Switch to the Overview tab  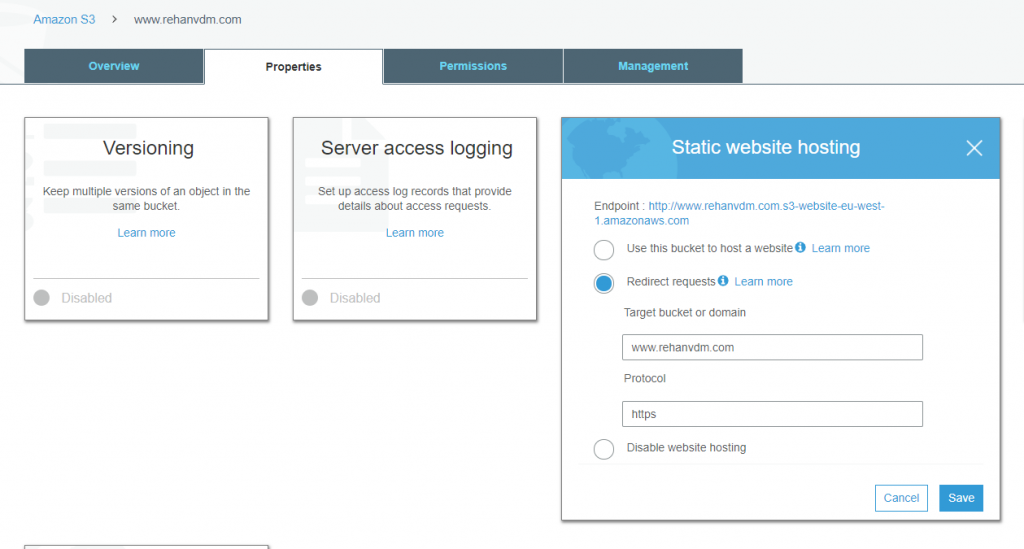(114, 66)
